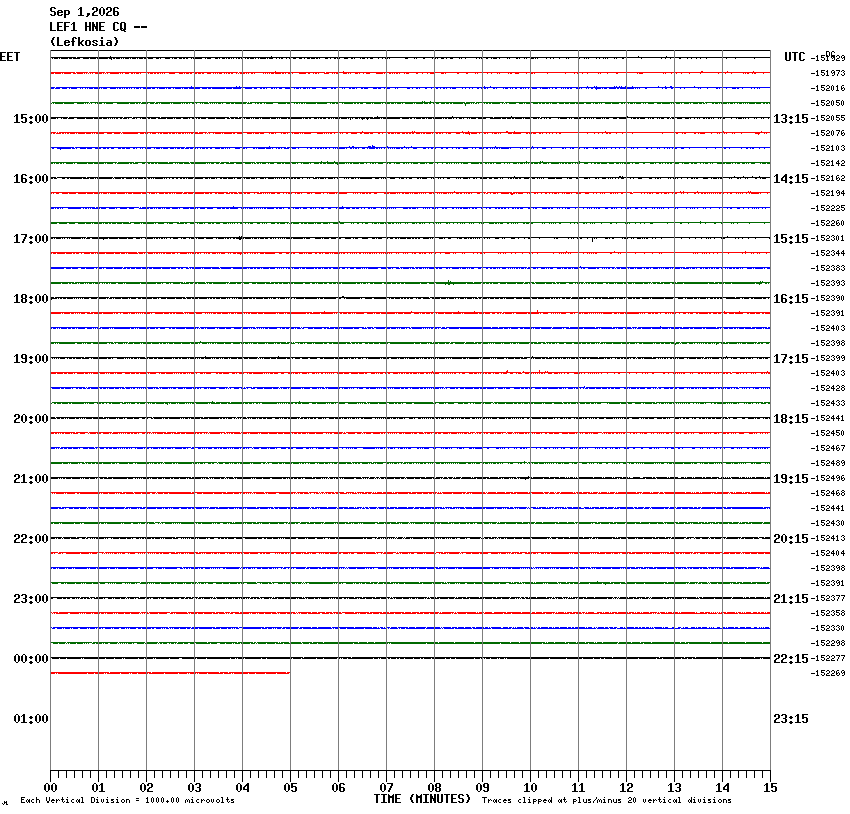This screenshot has width=850, height=814.
Task: Click minute 00 on the time axis
Action: click(x=50, y=788)
